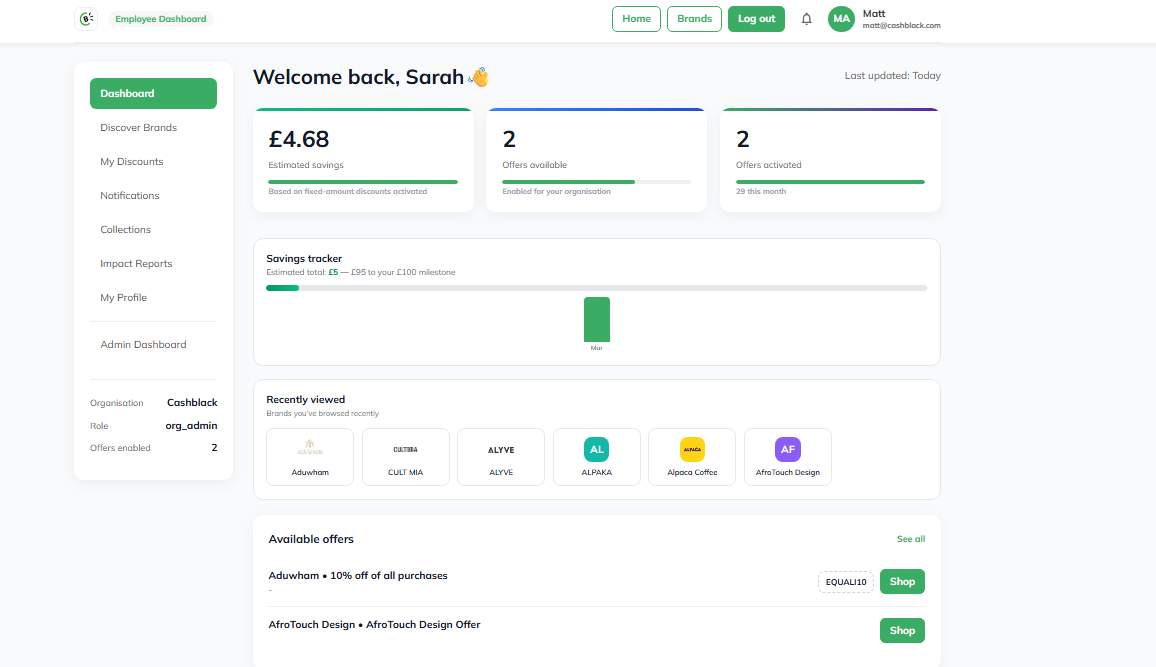Open Impact Reports
This screenshot has height=667, width=1156.
click(x=136, y=263)
